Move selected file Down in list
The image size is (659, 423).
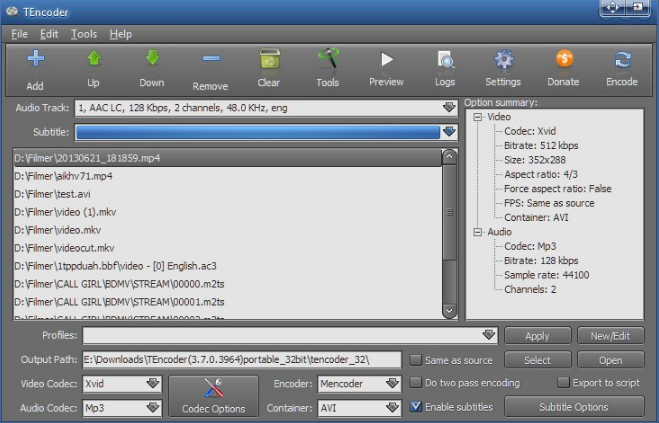pyautogui.click(x=152, y=60)
